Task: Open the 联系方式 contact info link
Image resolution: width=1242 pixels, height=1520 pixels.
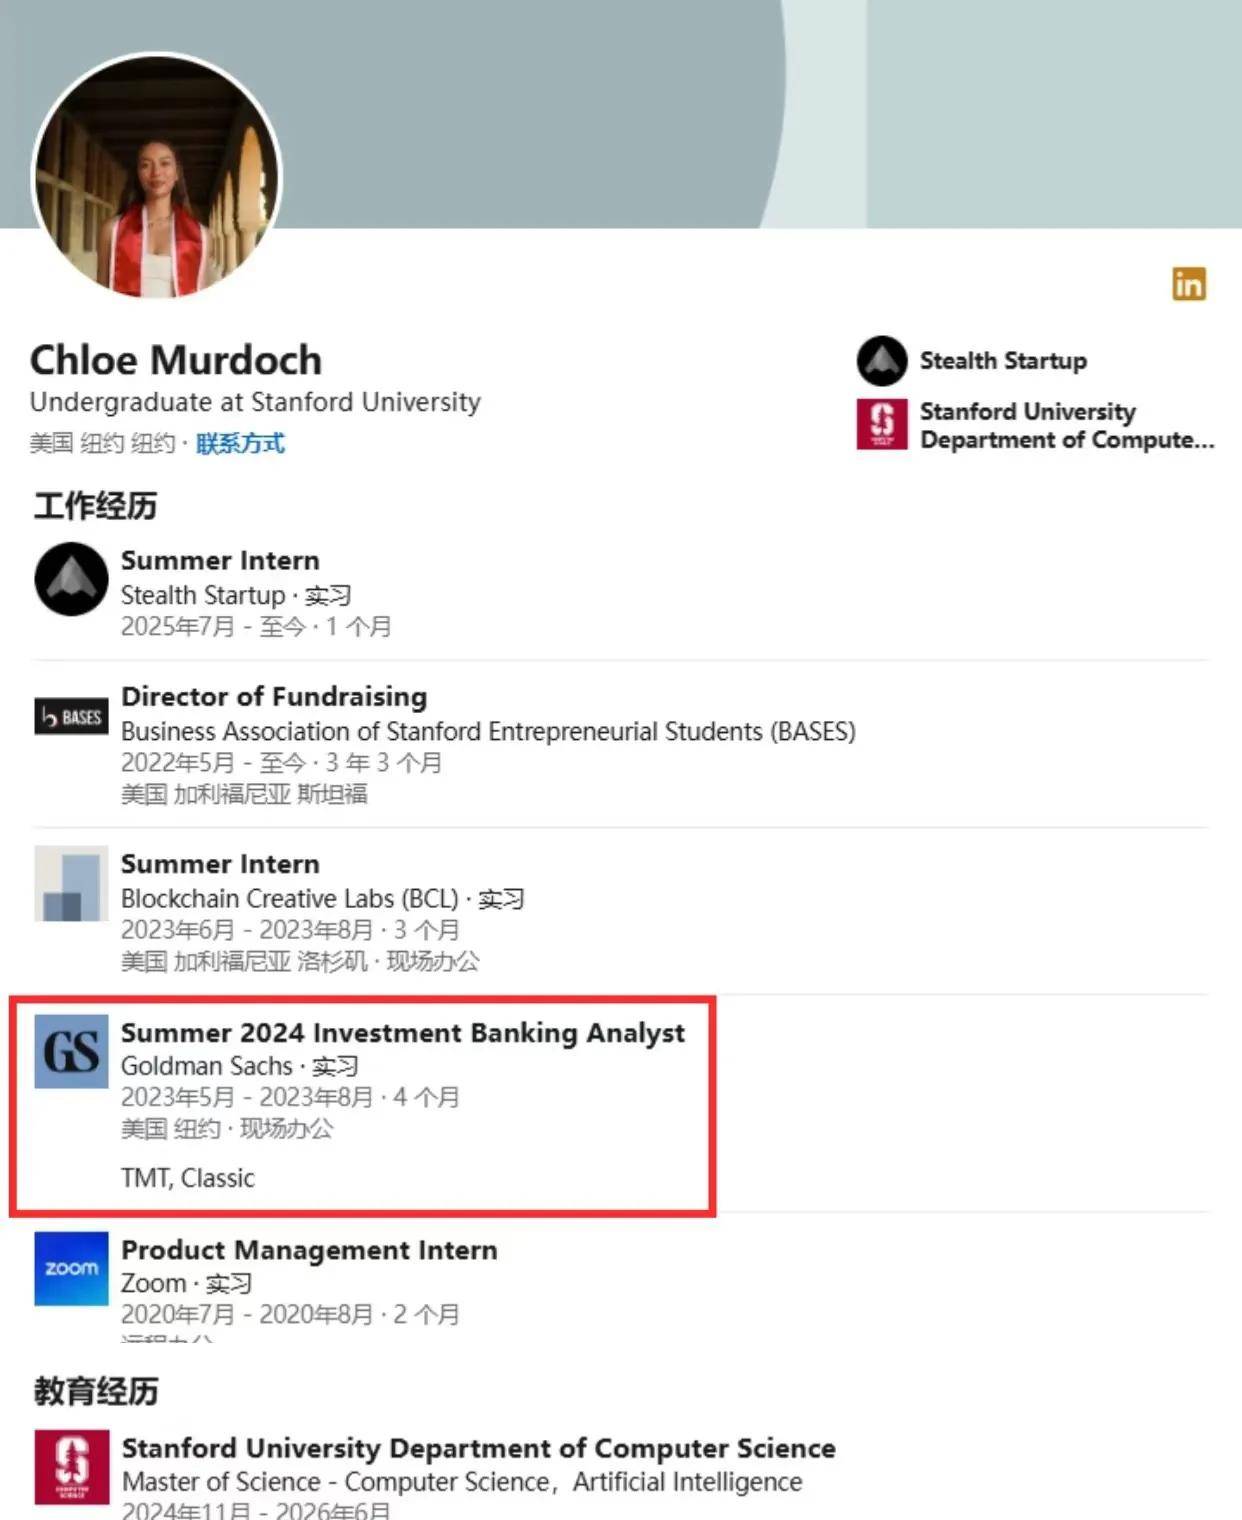Action: [240, 443]
